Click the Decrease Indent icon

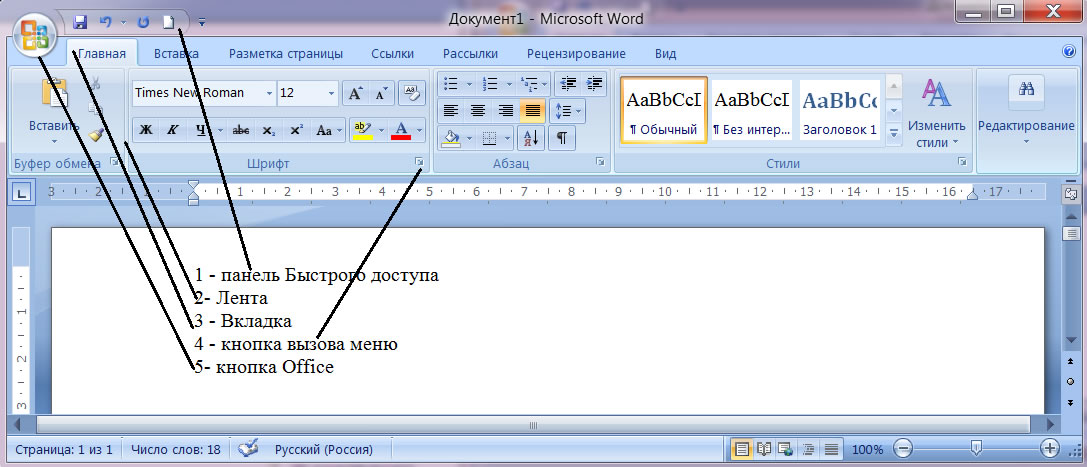568,84
